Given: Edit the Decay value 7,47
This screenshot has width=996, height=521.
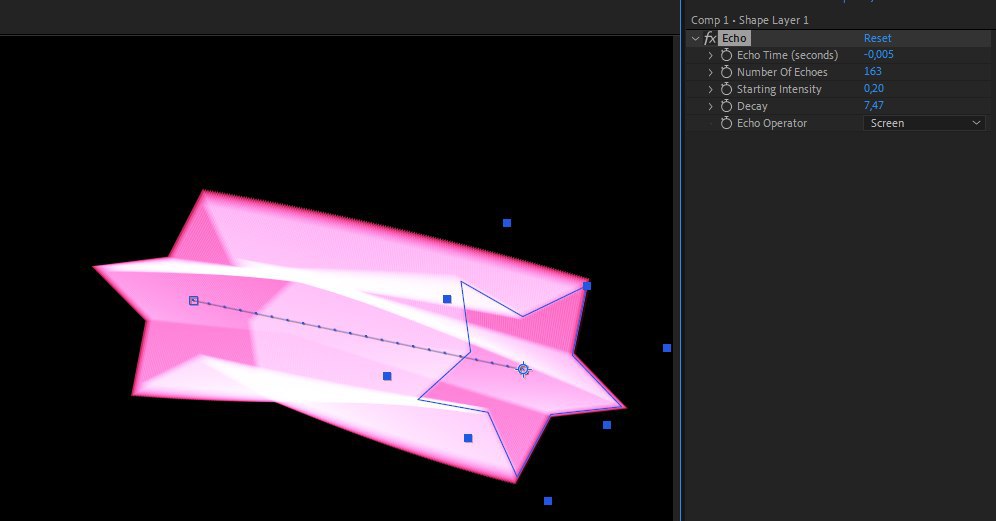Looking at the screenshot, I should click(x=874, y=105).
